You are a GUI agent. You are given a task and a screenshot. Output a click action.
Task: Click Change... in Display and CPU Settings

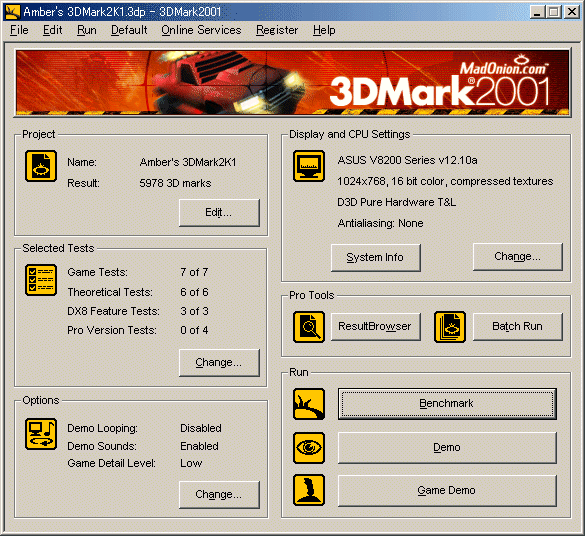[517, 257]
